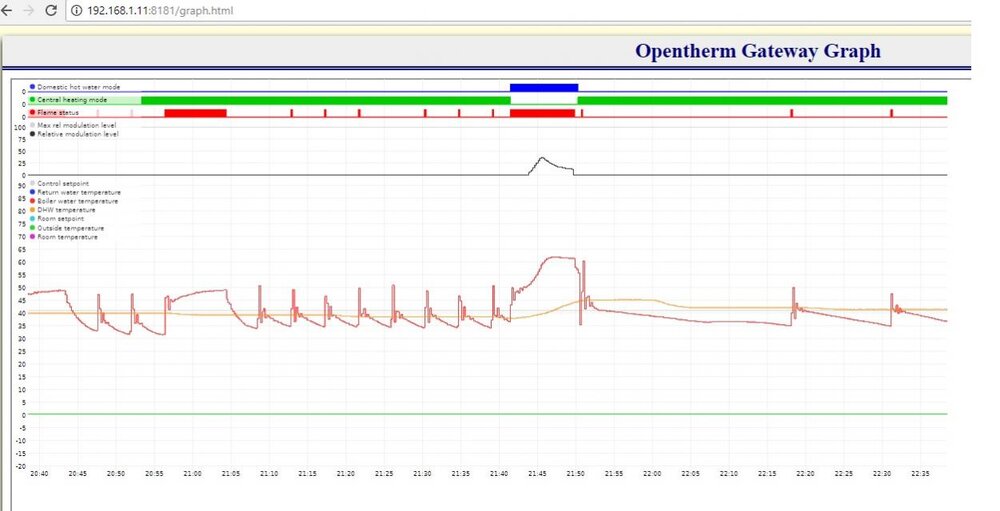1000x511 pixels.
Task: Click DHW temperature legend dot
Action: (33, 210)
